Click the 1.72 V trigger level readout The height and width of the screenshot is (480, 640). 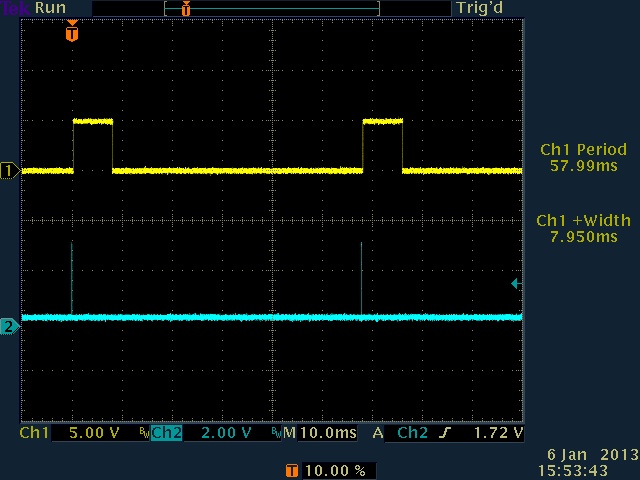click(x=498, y=433)
